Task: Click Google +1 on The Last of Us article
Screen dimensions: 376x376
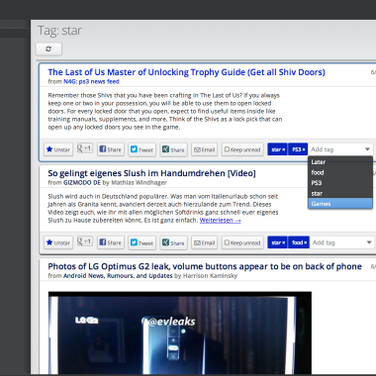Action: coord(85,148)
